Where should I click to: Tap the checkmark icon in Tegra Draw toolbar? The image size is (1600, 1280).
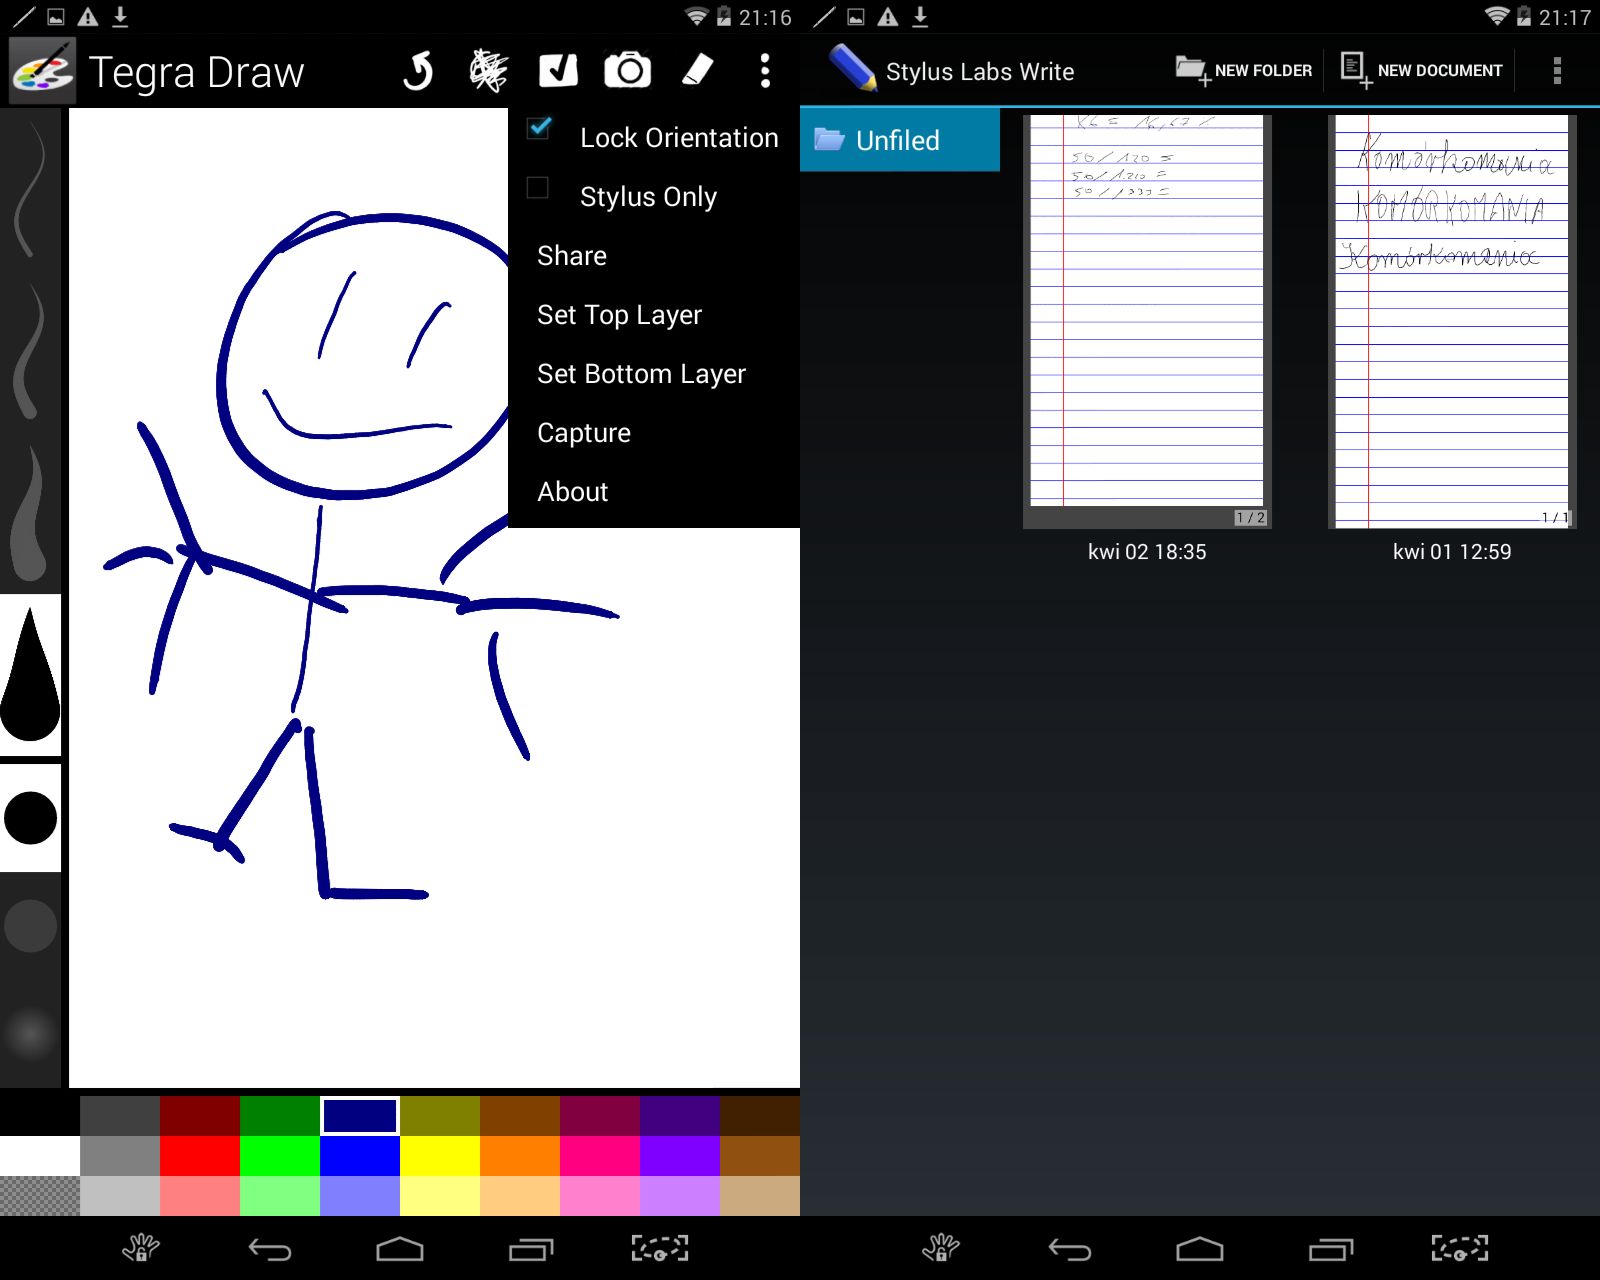coord(558,71)
